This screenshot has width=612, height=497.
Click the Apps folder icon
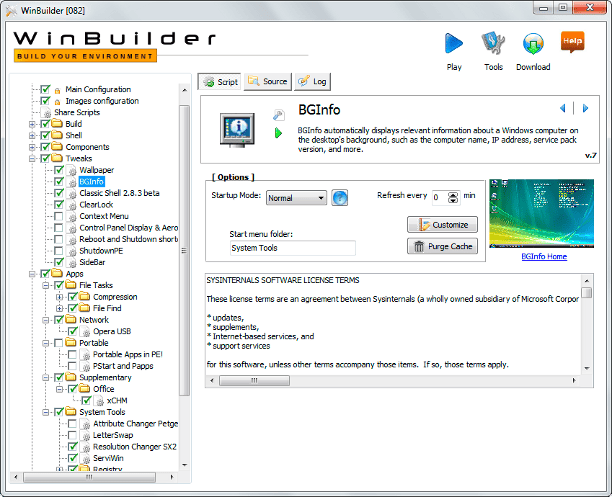pos(57,273)
